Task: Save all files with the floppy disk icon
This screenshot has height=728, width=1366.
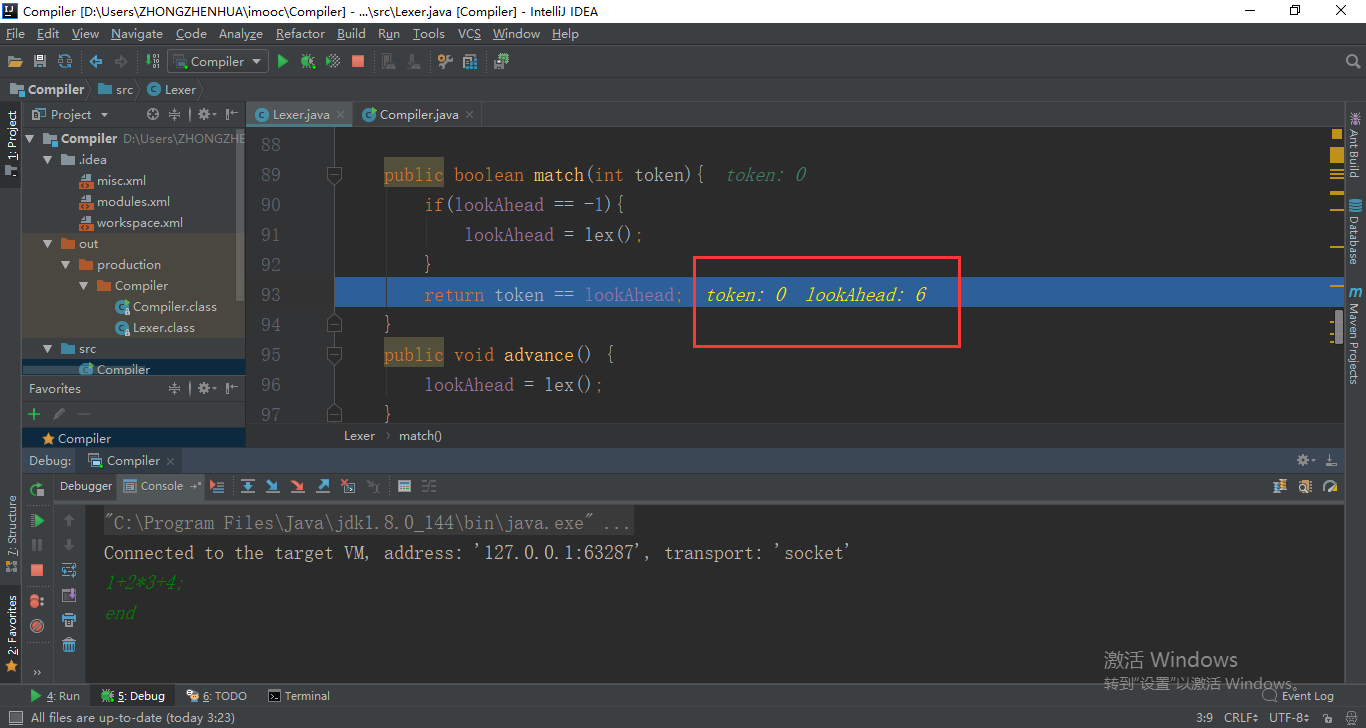Action: (x=40, y=61)
